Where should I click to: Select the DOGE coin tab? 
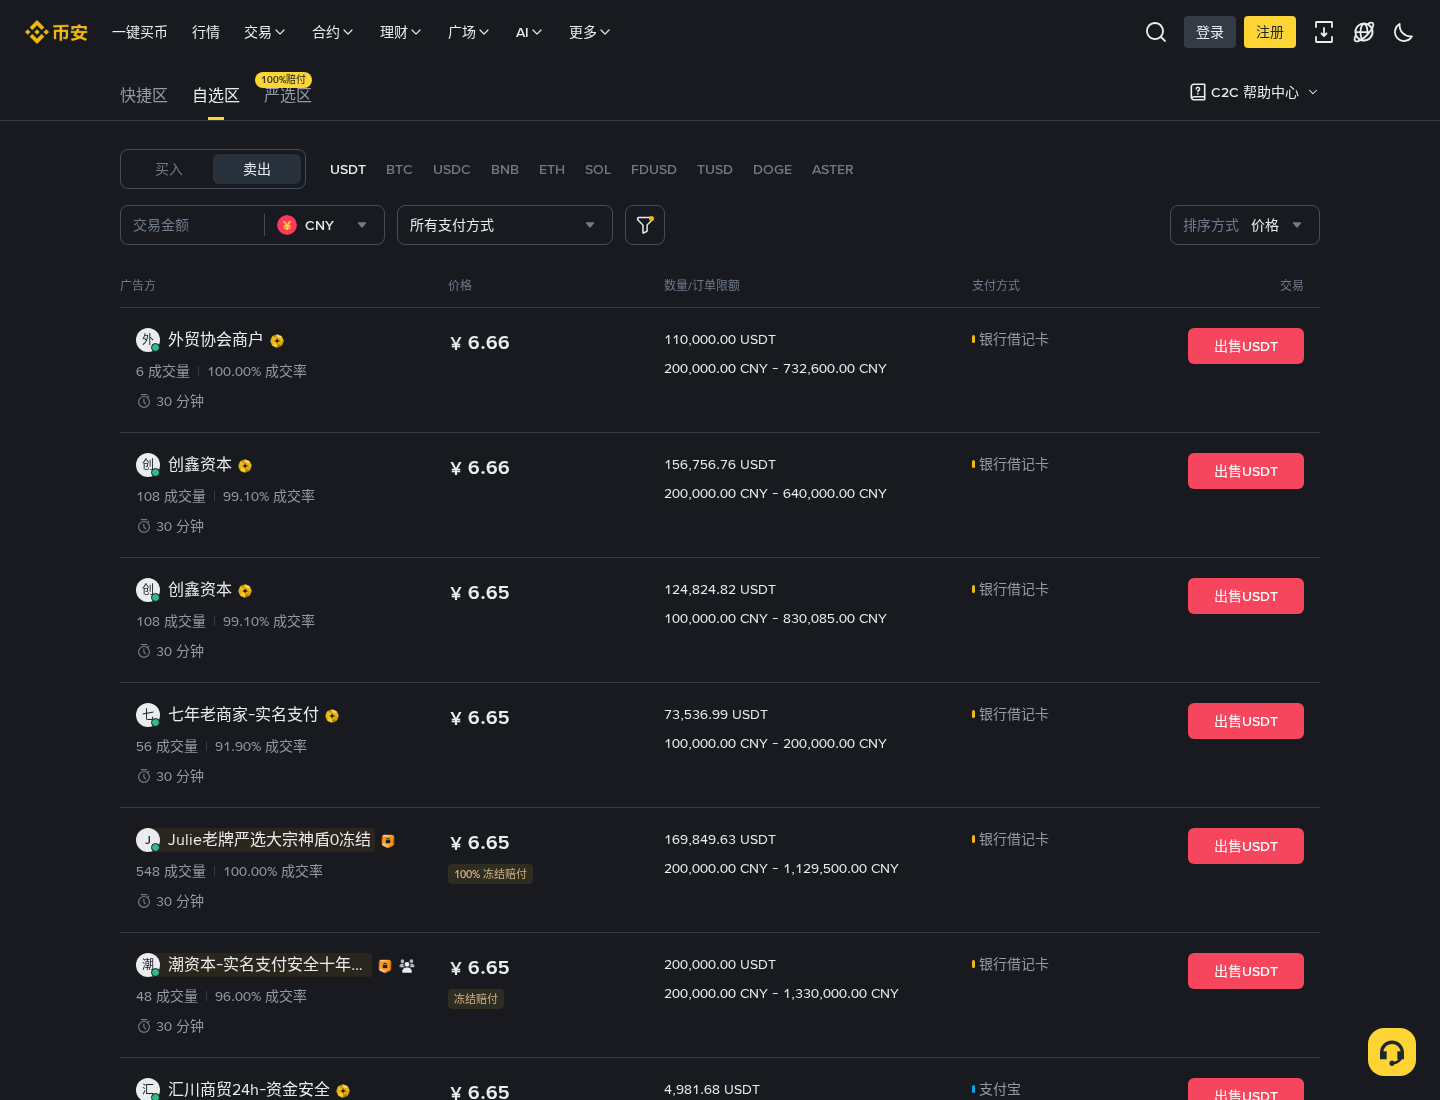pyautogui.click(x=772, y=169)
